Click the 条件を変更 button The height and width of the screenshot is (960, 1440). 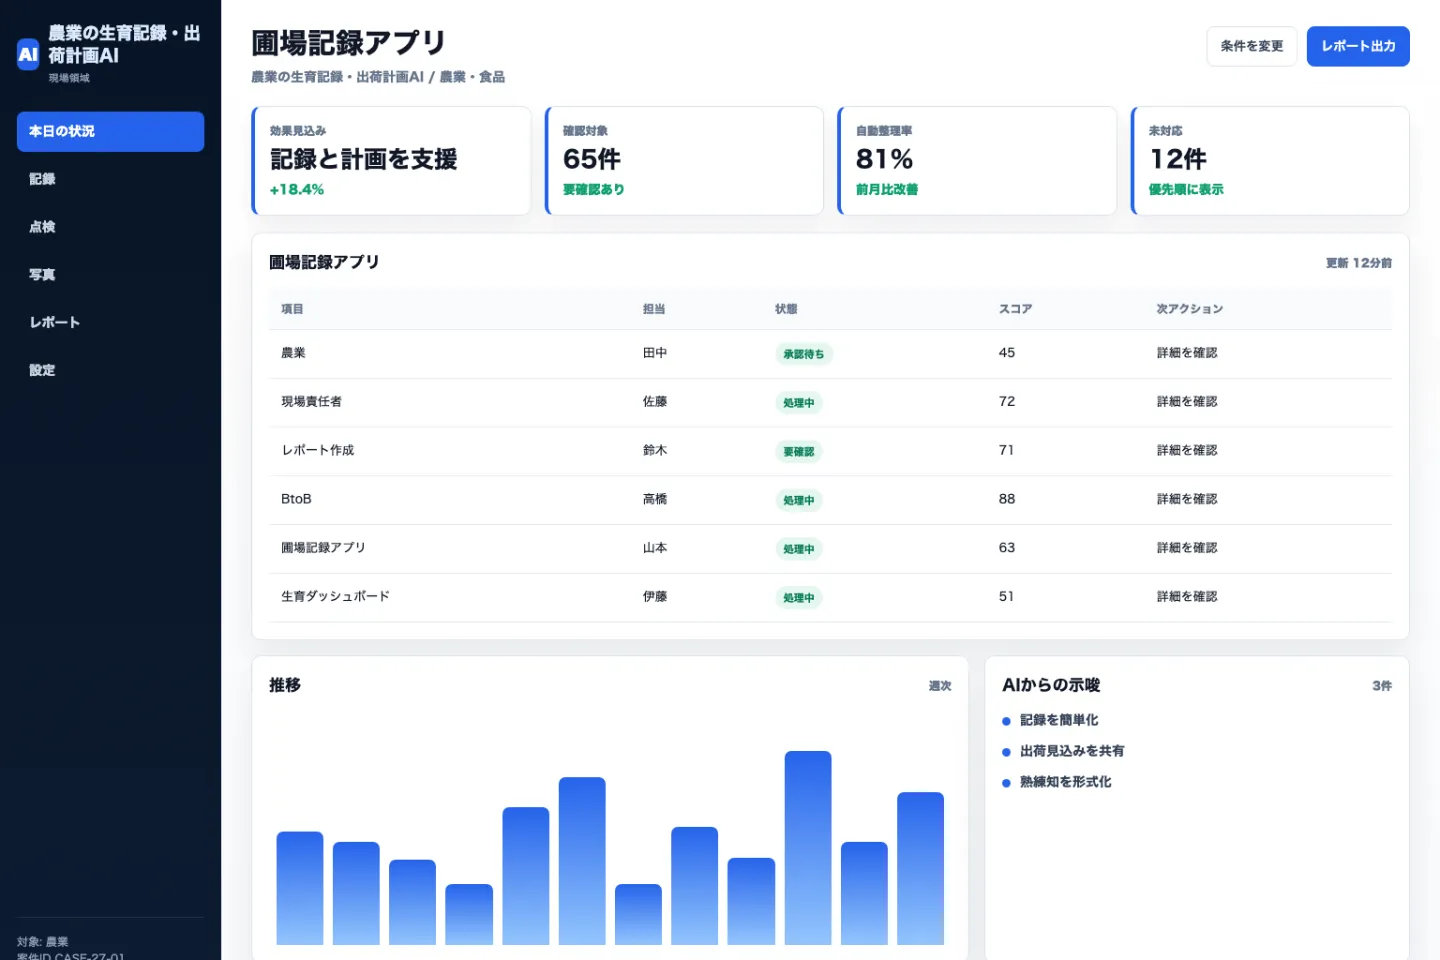coord(1252,46)
